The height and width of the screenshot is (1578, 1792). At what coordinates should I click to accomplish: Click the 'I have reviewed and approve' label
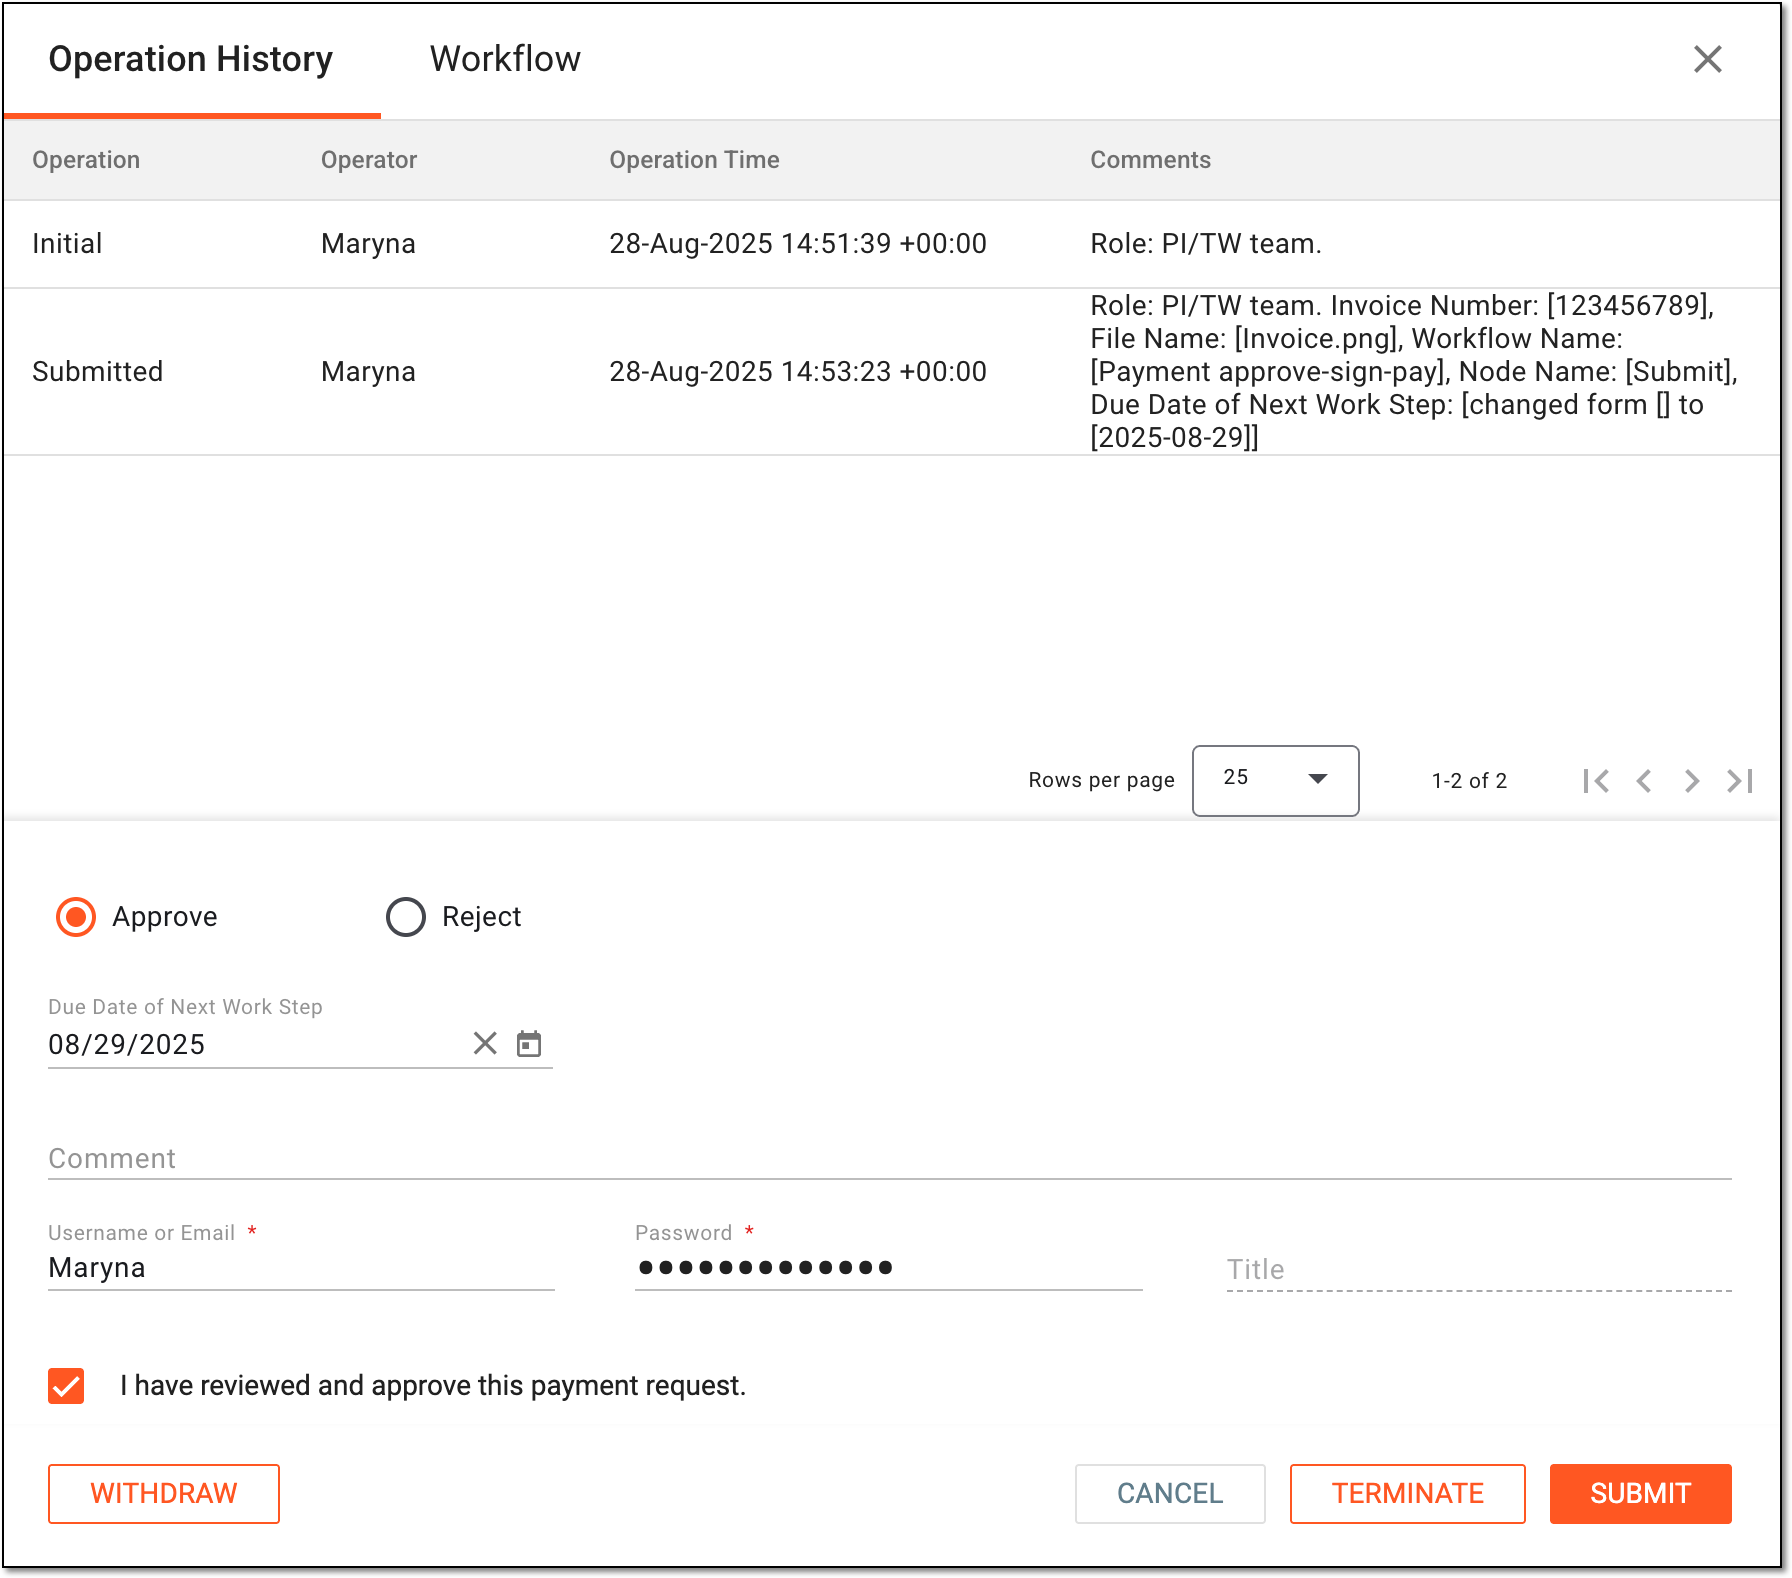433,1386
